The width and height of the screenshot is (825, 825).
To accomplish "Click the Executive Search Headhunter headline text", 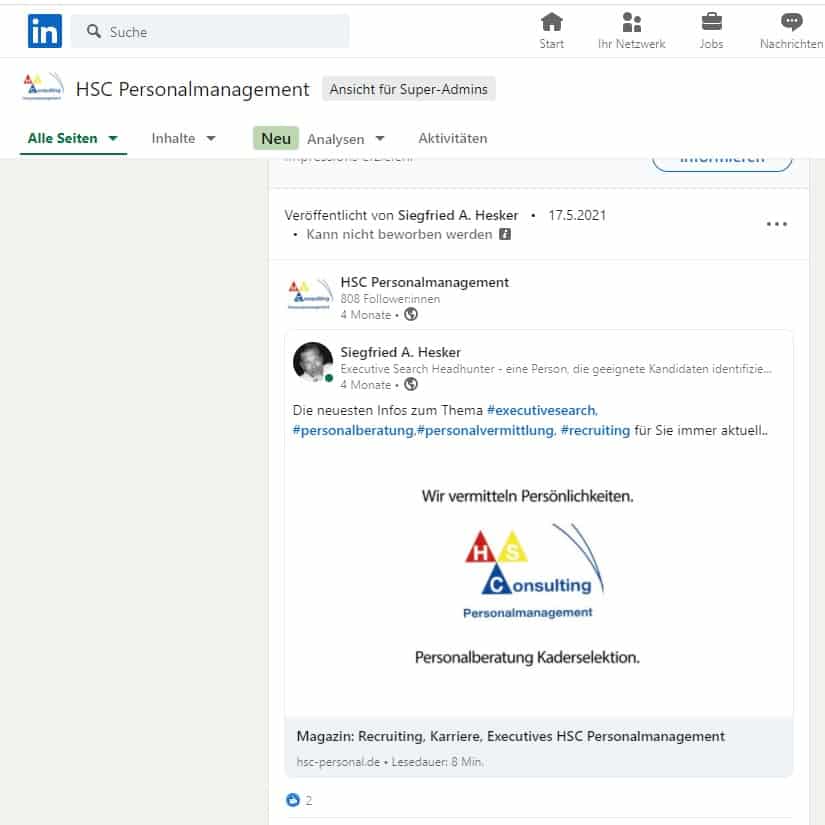I will pos(556,369).
